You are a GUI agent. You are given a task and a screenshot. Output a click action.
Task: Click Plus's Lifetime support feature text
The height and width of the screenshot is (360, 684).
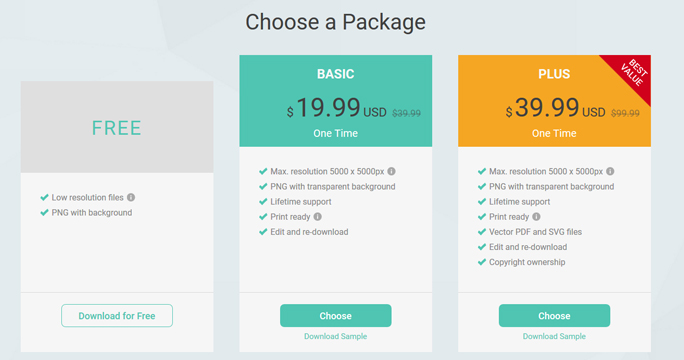click(x=520, y=202)
